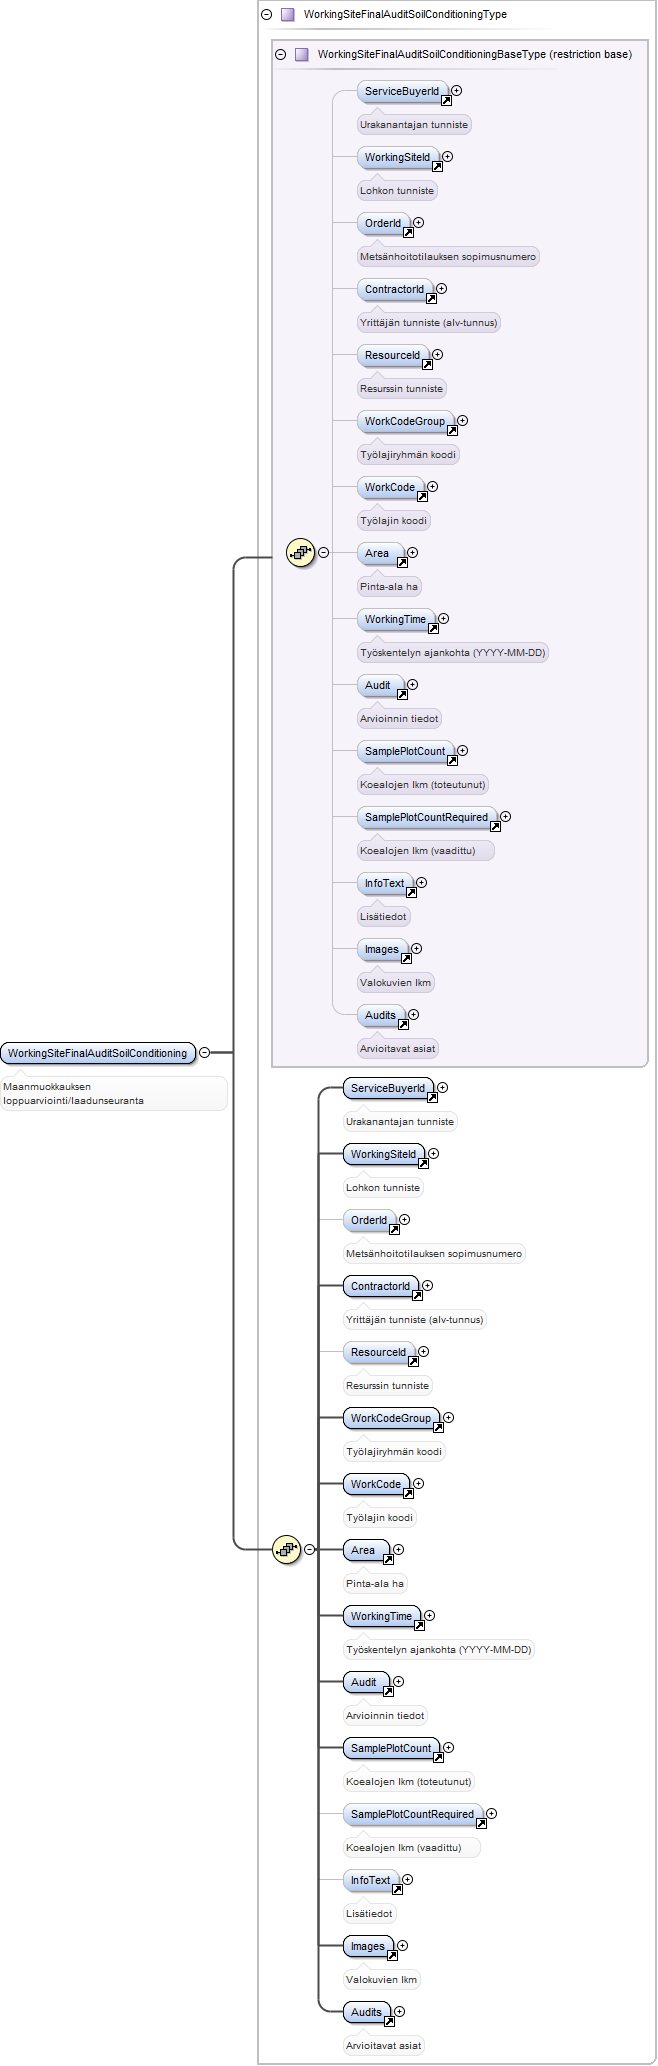Viewport: 658px width, 2066px height.
Task: Click 'Työlajiryhmän koodi' annotation in the lower sequence
Action: [x=394, y=1452]
